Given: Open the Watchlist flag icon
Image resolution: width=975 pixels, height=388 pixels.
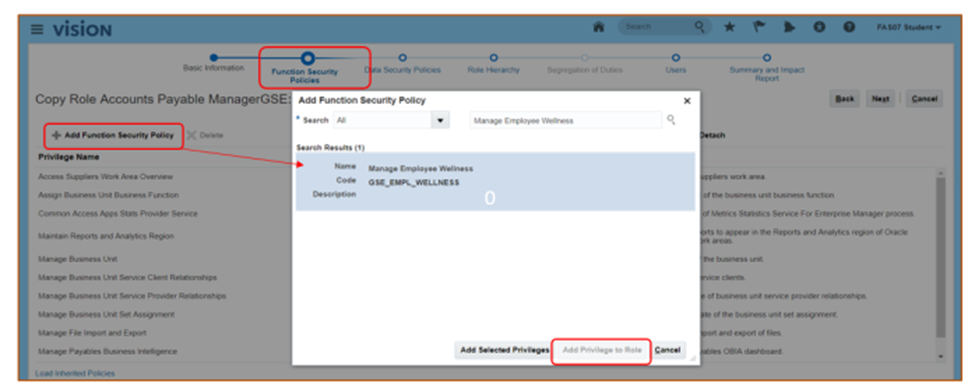Looking at the screenshot, I should (759, 27).
